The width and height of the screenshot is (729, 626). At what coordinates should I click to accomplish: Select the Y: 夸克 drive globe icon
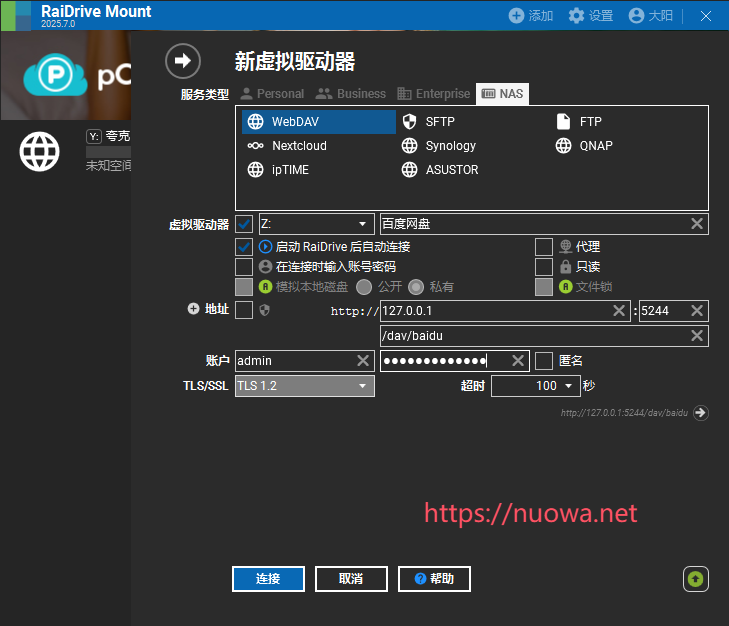point(40,152)
